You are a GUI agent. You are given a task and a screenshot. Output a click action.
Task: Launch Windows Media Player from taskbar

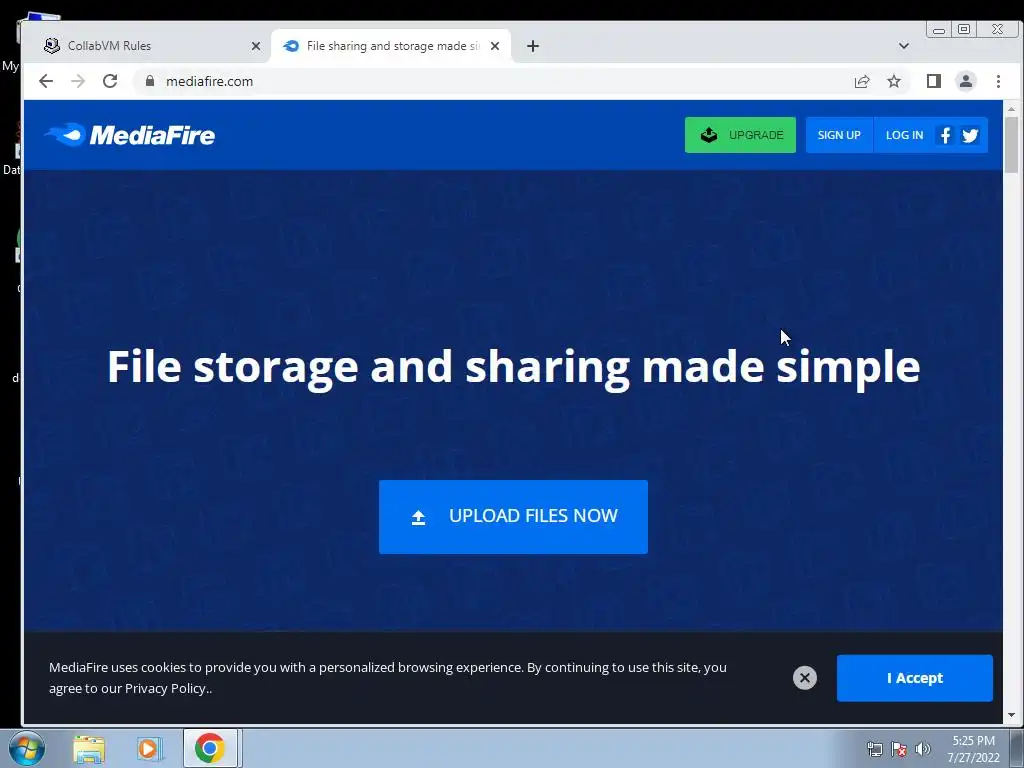pyautogui.click(x=148, y=748)
